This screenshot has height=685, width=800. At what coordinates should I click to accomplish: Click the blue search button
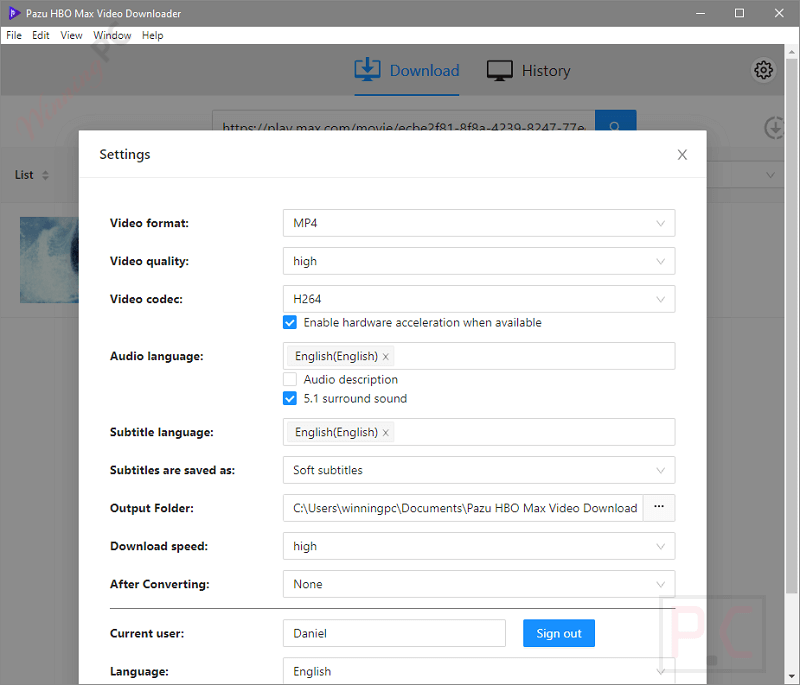click(615, 121)
